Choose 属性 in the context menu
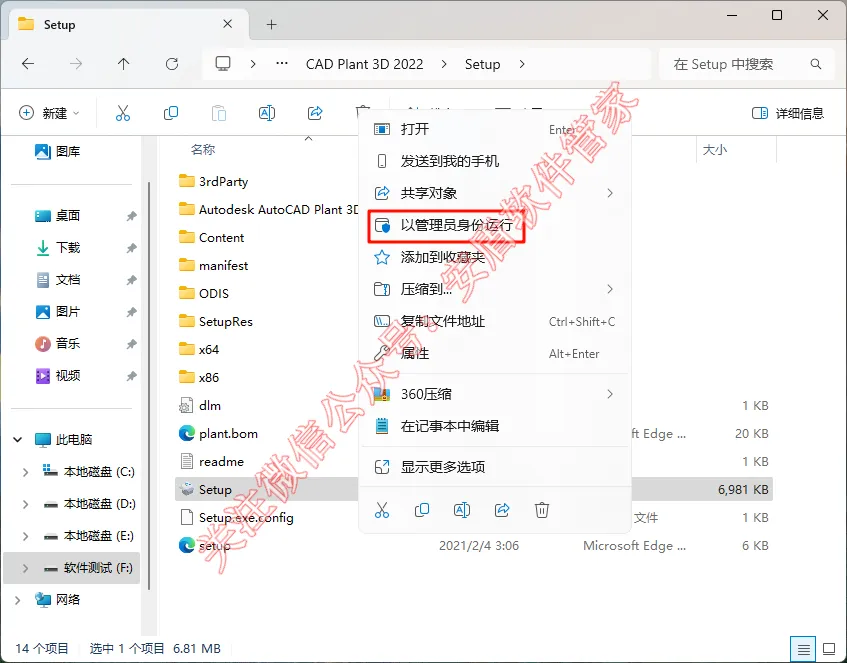The image size is (847, 663). [495, 353]
